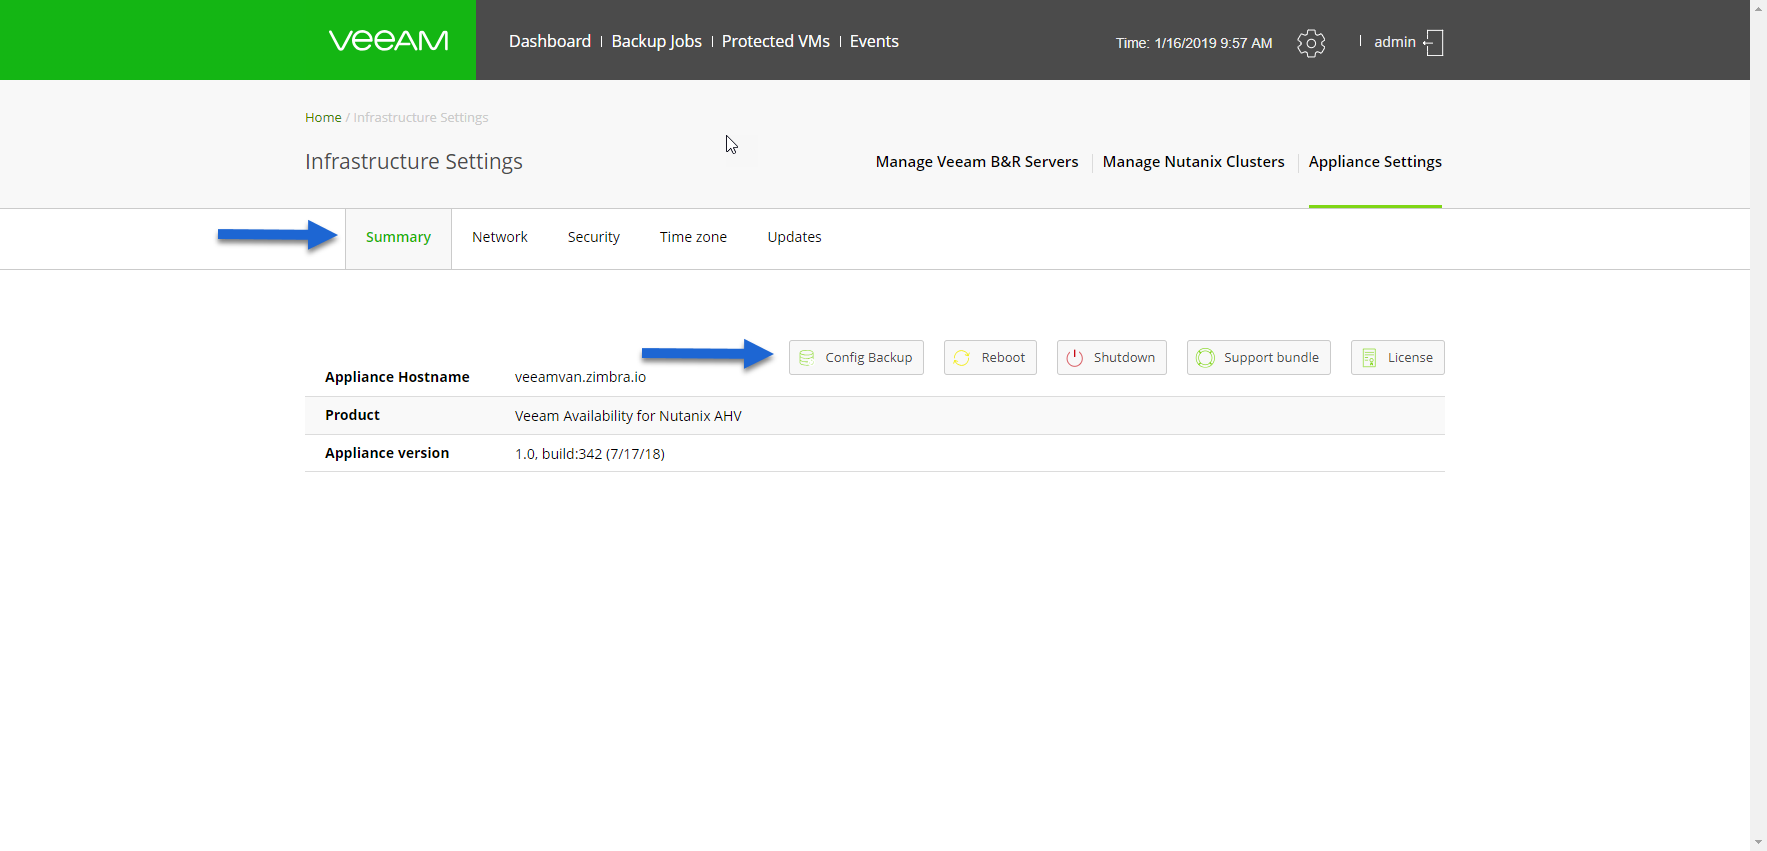
Task: Click the Support bundle lifebuoy icon
Action: click(1206, 358)
